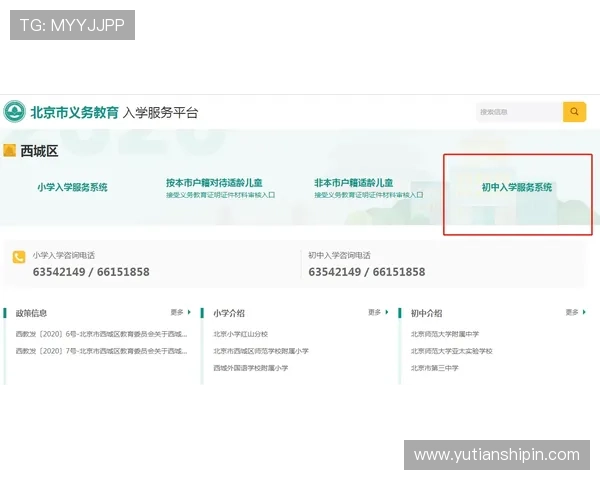Open policy document 西教发〔2020〕7号

pyautogui.click(x=101, y=351)
